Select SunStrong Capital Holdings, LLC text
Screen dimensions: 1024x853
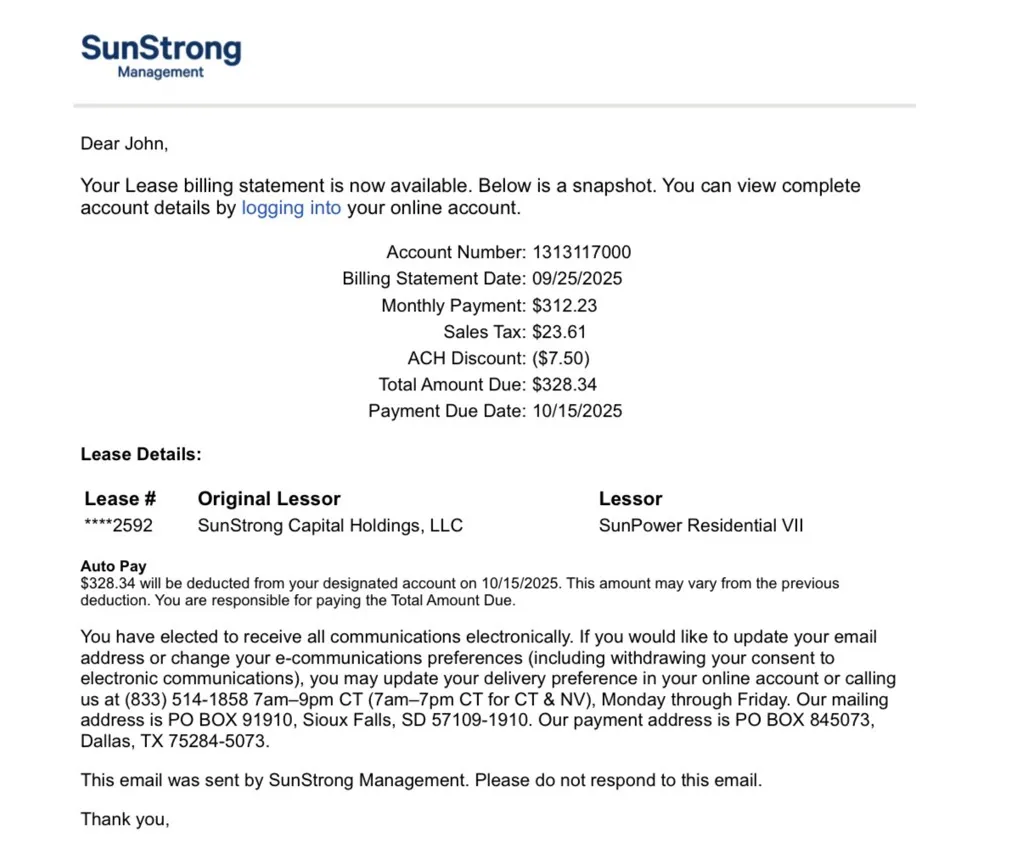click(x=330, y=526)
